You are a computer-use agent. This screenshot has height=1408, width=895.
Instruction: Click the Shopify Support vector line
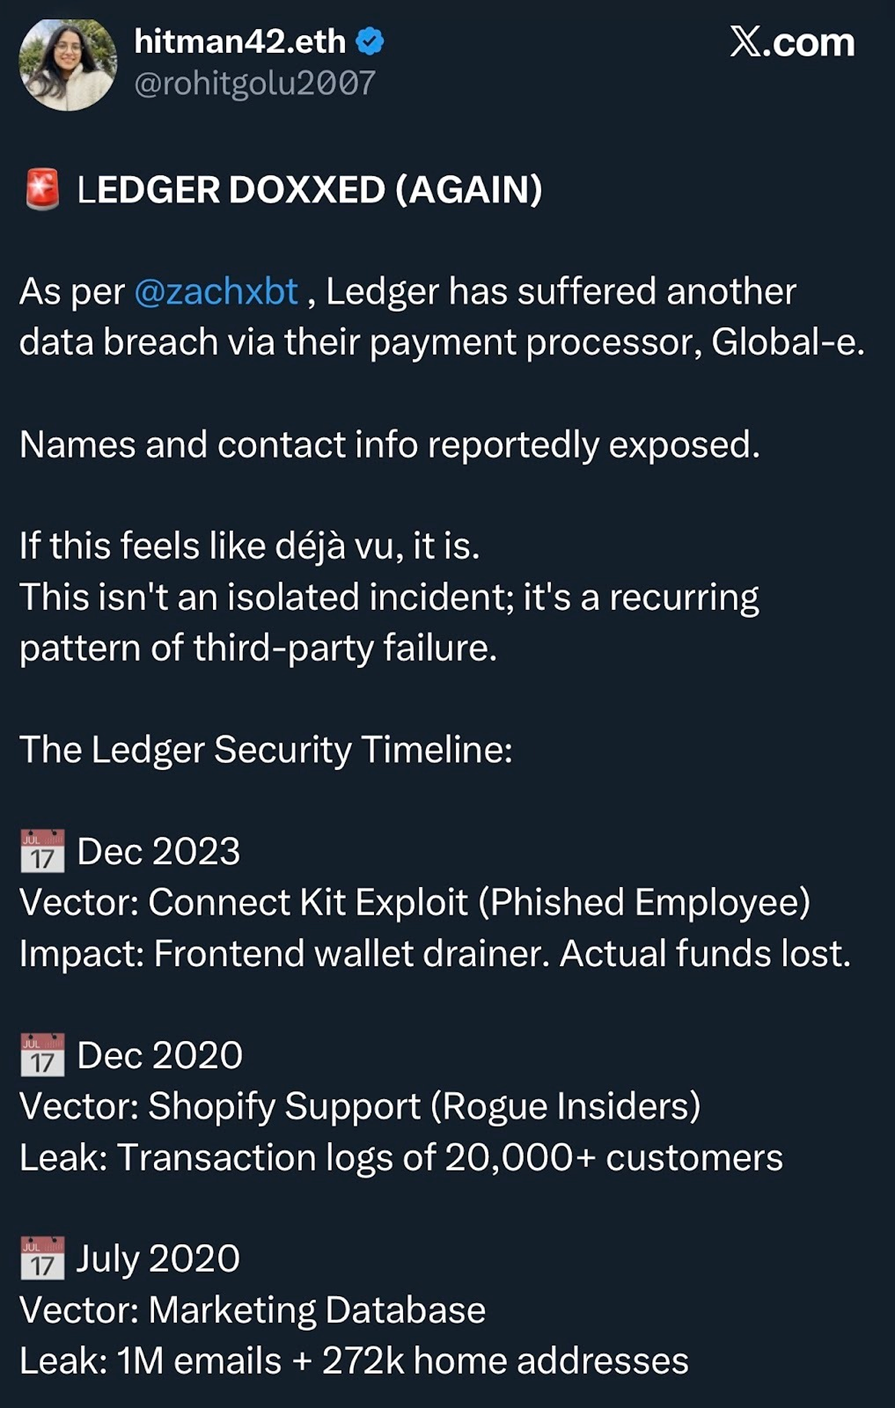point(360,1106)
